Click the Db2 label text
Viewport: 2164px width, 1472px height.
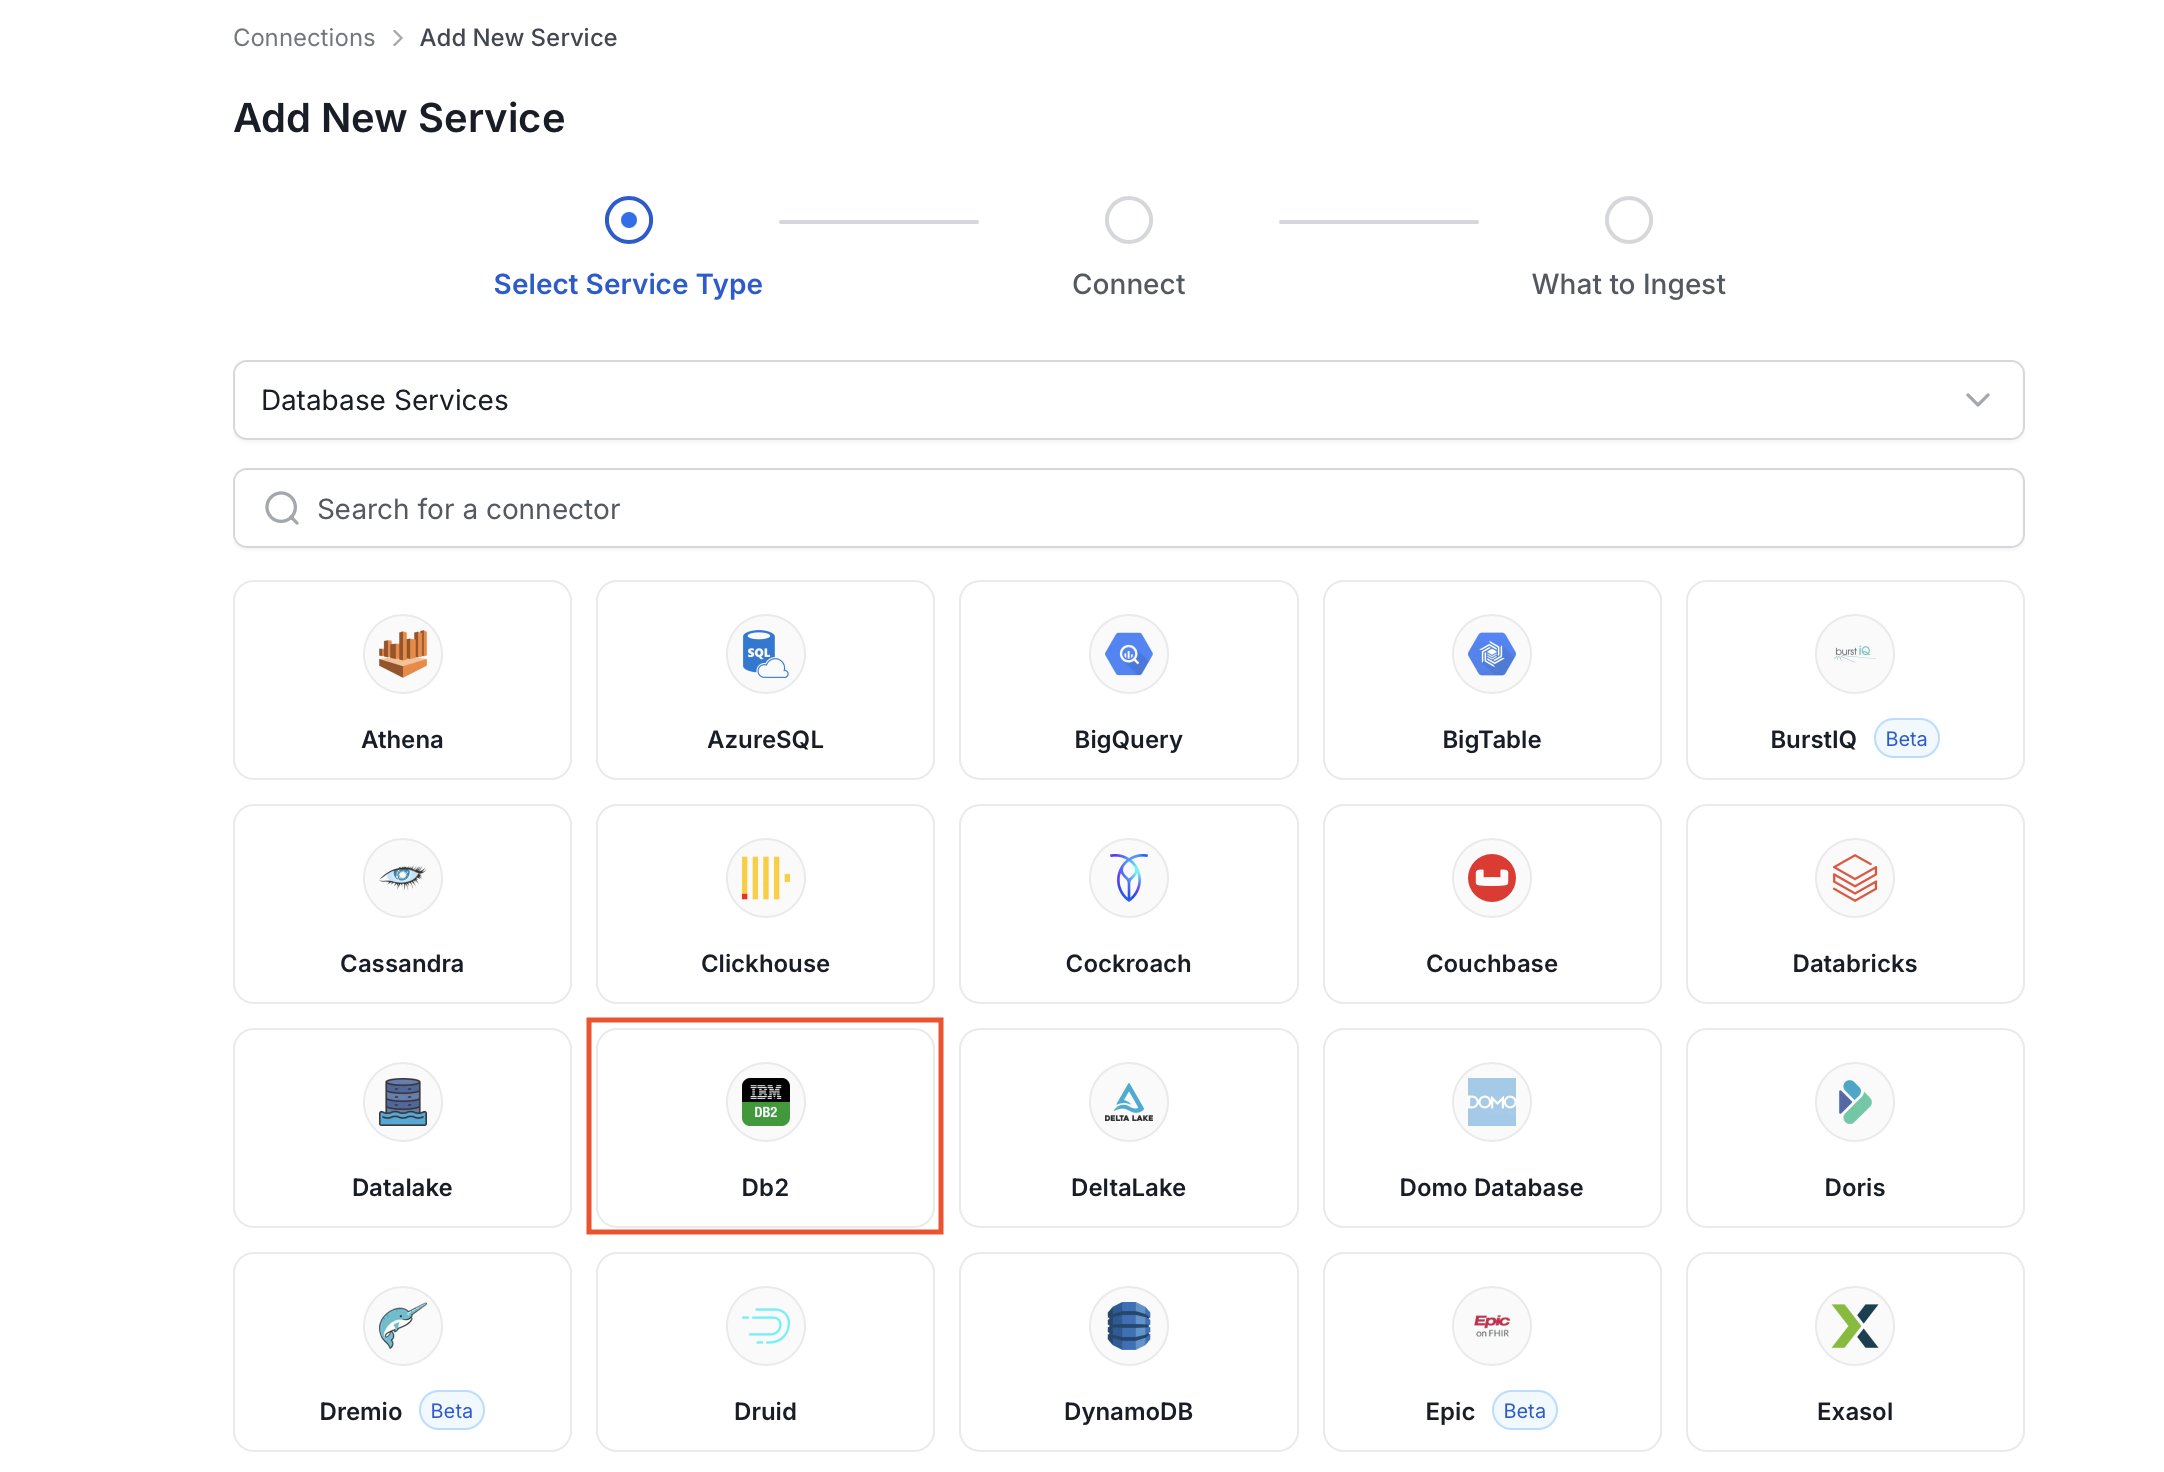tap(765, 1187)
